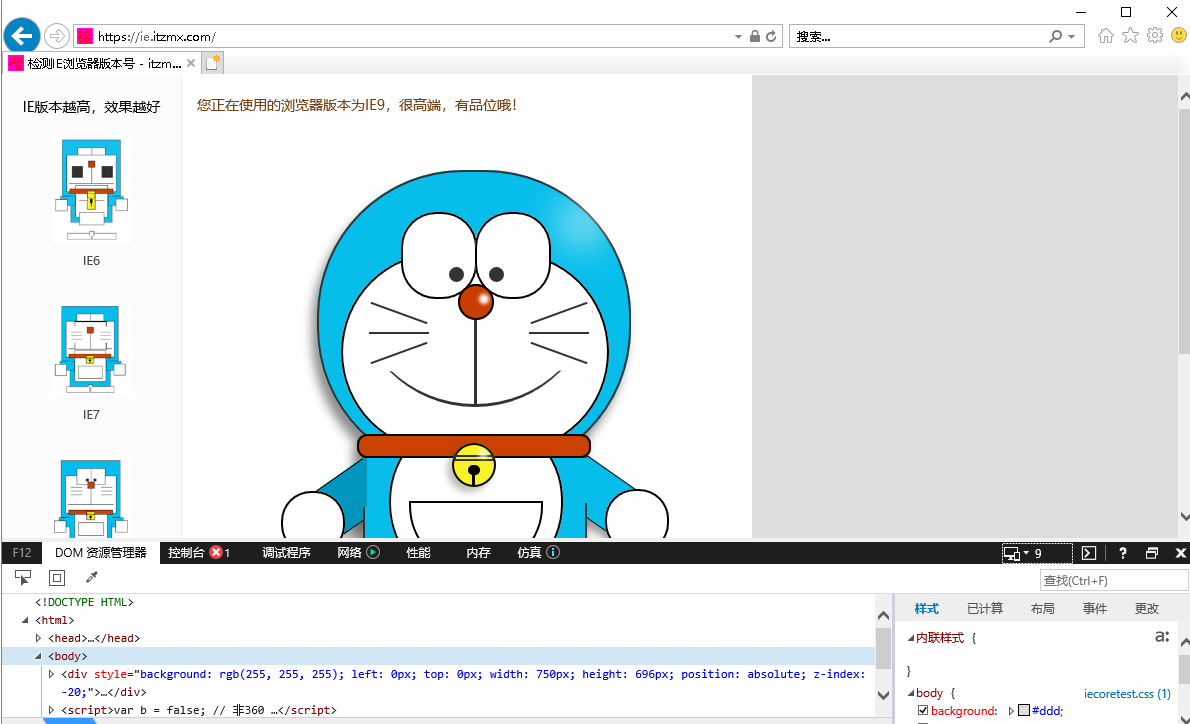
Task: Open the 网络 tab
Action: [x=349, y=552]
